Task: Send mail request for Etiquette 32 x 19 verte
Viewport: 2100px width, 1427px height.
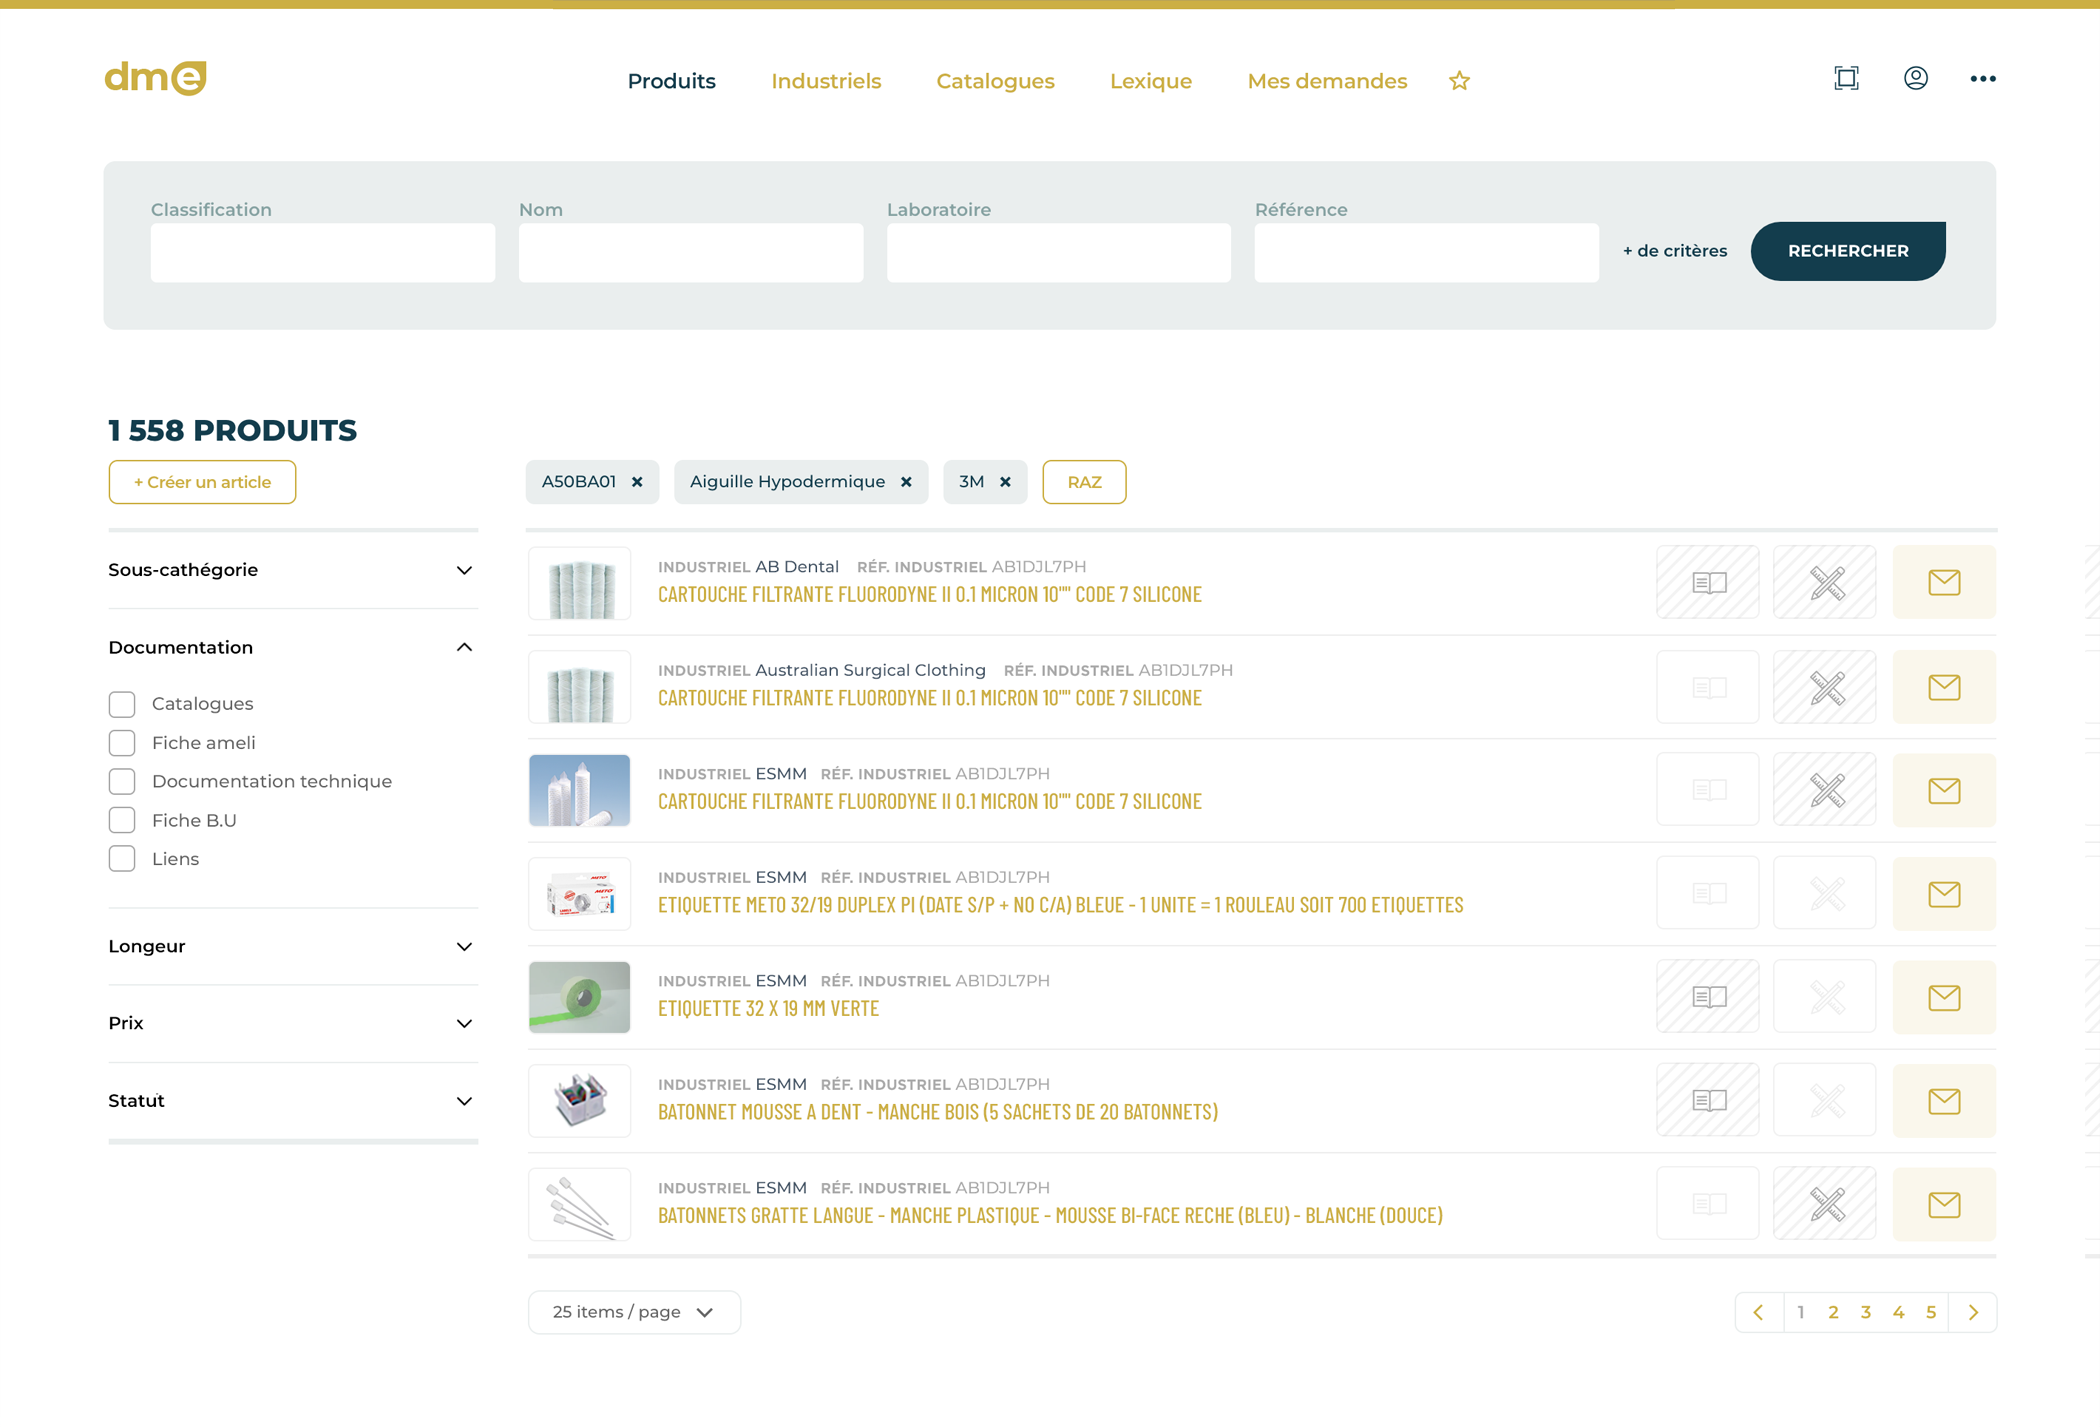Action: (x=1944, y=997)
